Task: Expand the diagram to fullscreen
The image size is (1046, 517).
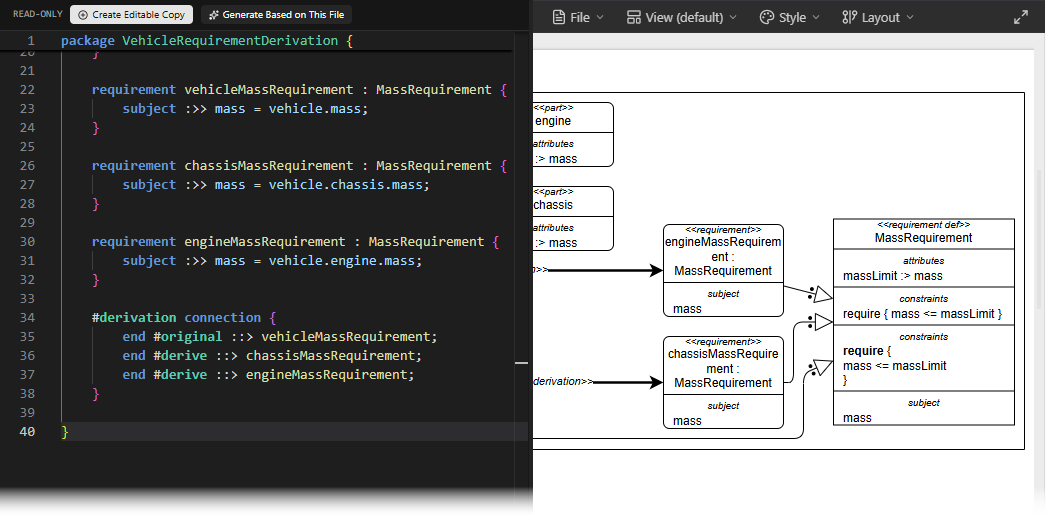Action: pyautogui.click(x=1020, y=17)
